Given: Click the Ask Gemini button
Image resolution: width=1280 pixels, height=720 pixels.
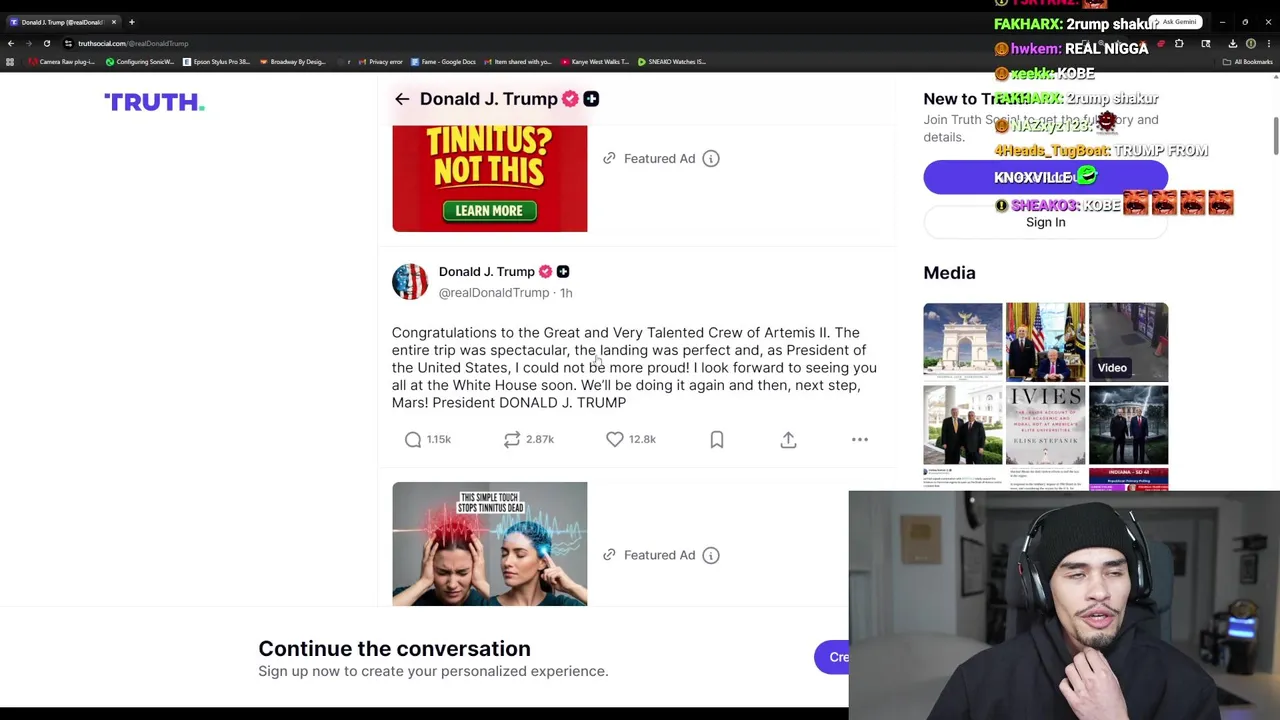Looking at the screenshot, I should (1175, 22).
